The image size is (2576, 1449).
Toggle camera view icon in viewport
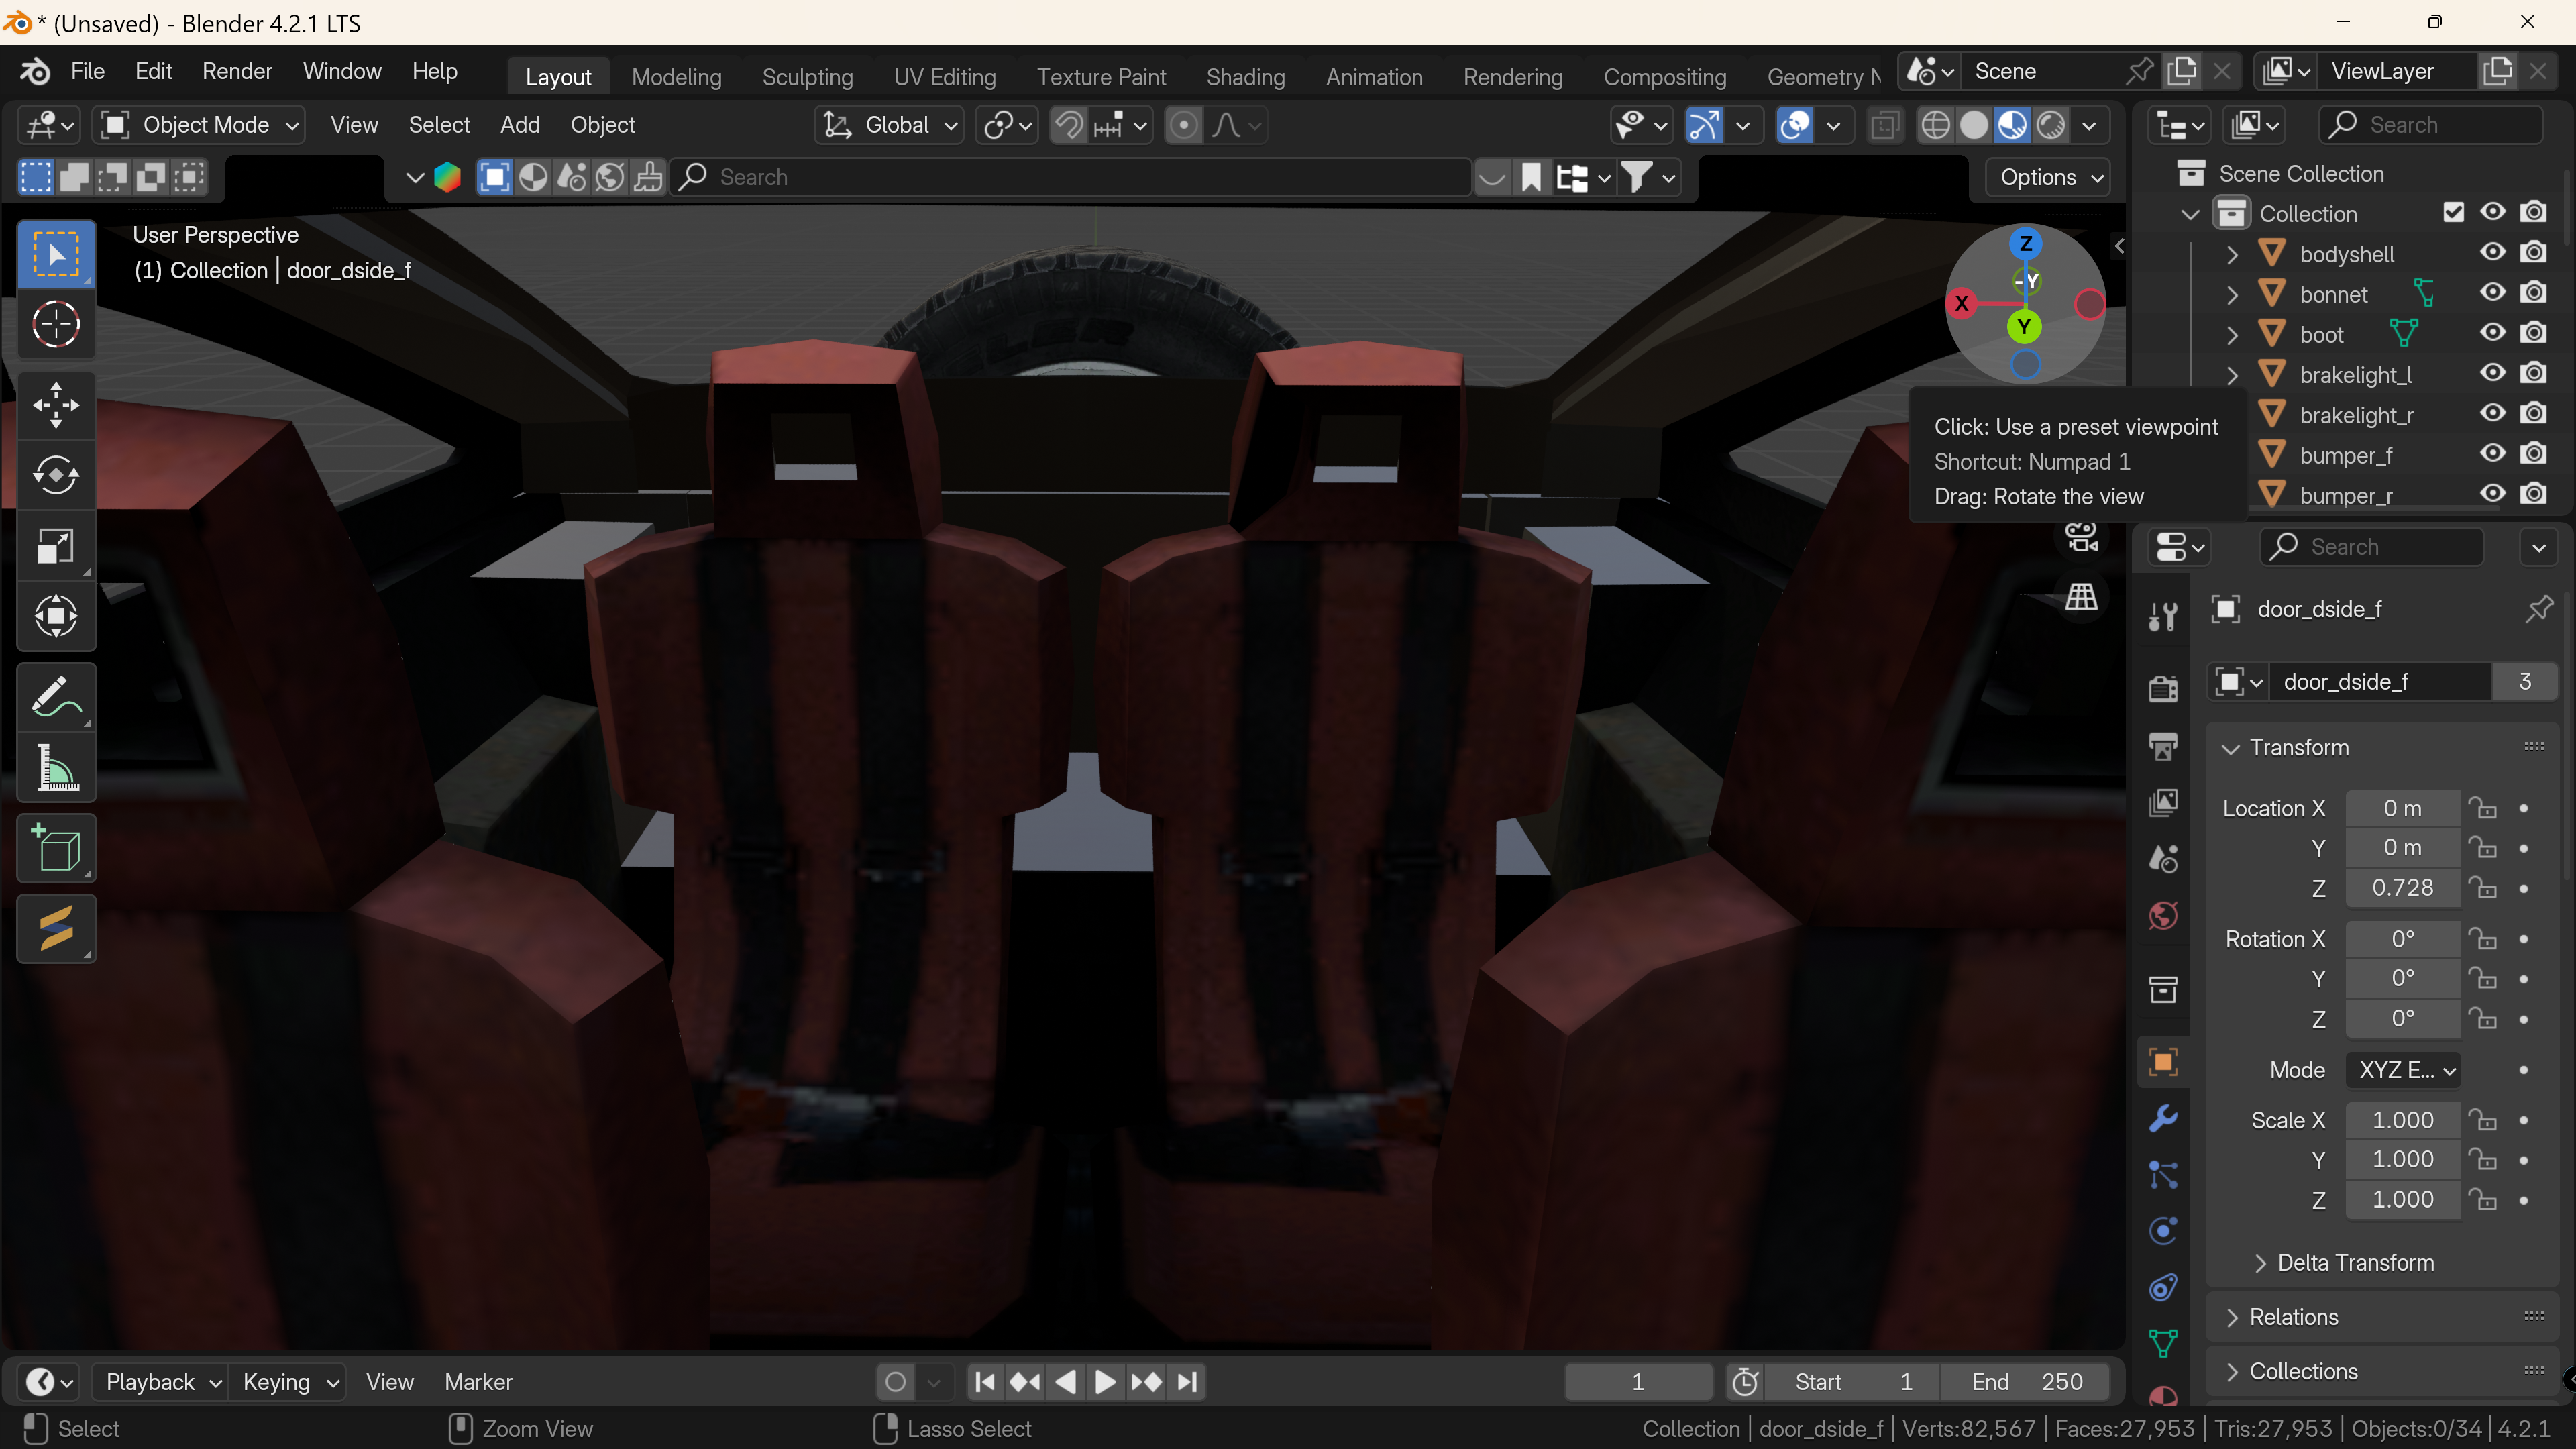click(2082, 538)
